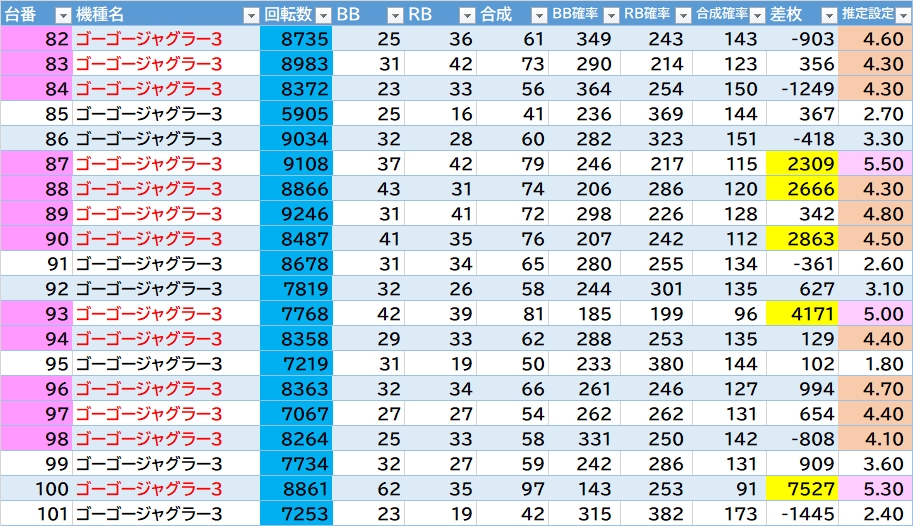Select estimated setting cell 4.60
Viewport: 913px width, 526px height.
(x=875, y=38)
